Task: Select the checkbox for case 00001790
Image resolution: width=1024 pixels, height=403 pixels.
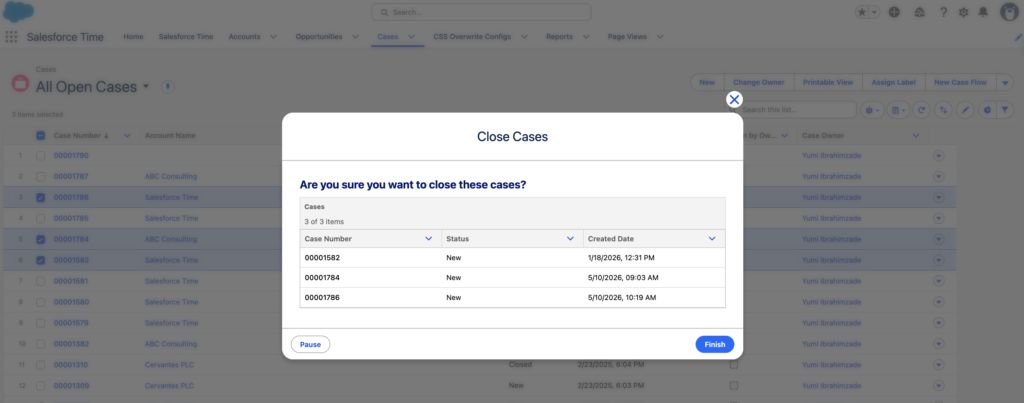Action: [40, 155]
